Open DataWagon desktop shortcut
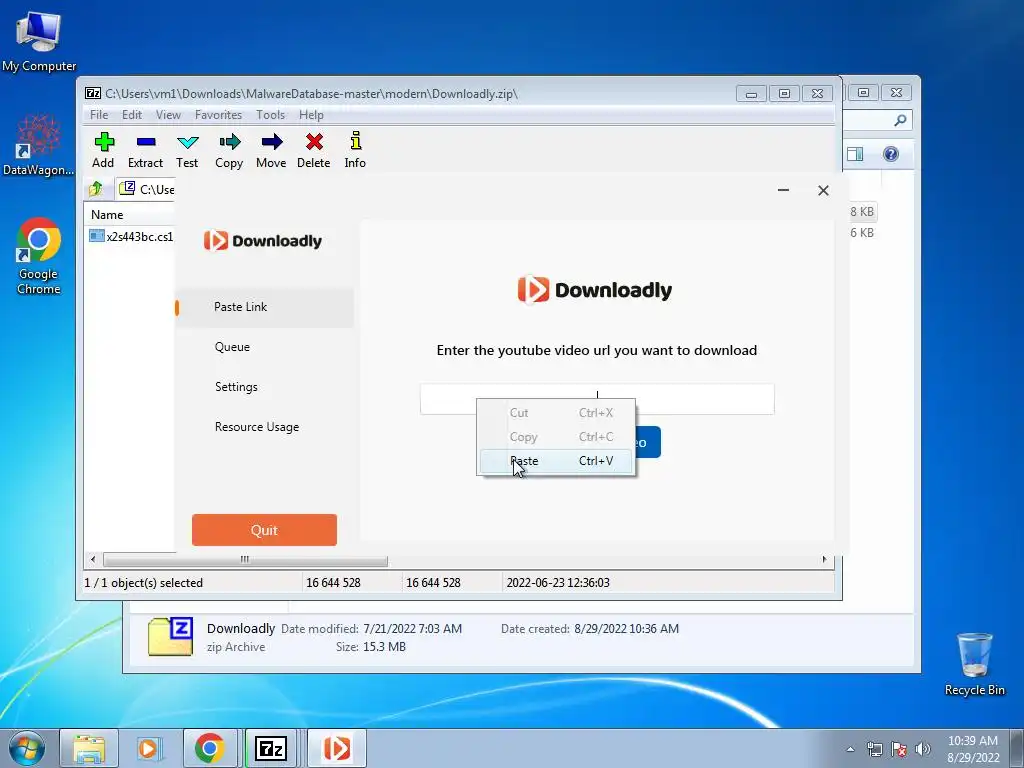Screen dimensions: 1024x768 point(39,145)
